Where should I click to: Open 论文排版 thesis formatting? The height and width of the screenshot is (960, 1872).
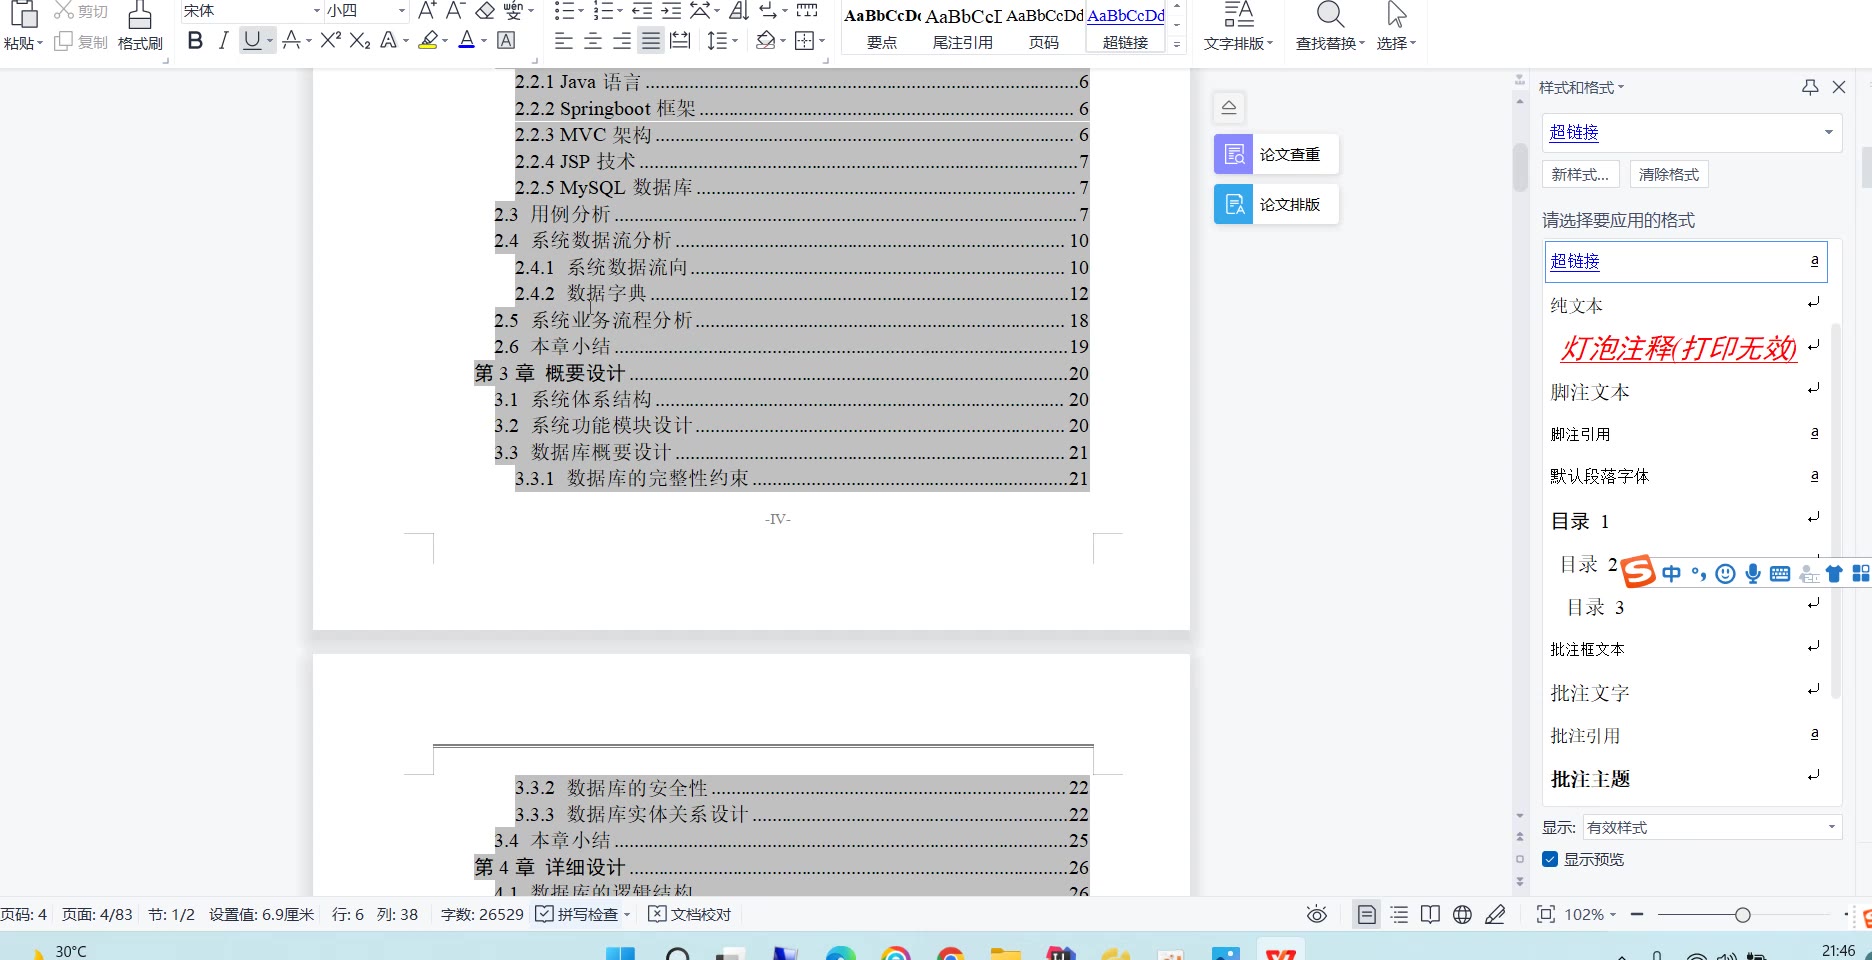tap(1276, 204)
